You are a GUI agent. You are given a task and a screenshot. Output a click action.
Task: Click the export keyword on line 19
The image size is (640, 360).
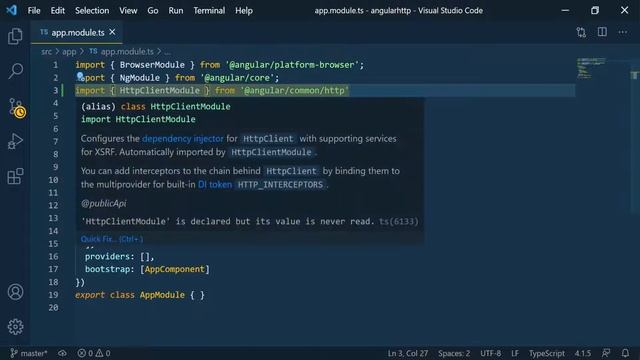(x=90, y=295)
